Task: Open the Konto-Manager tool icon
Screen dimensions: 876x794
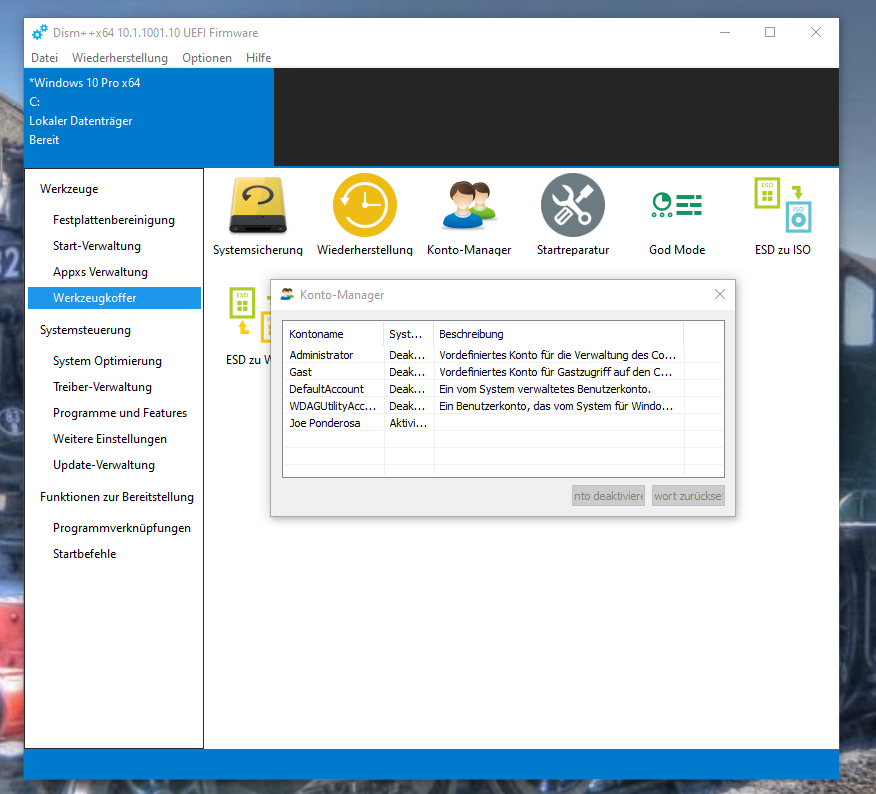Action: coord(469,216)
